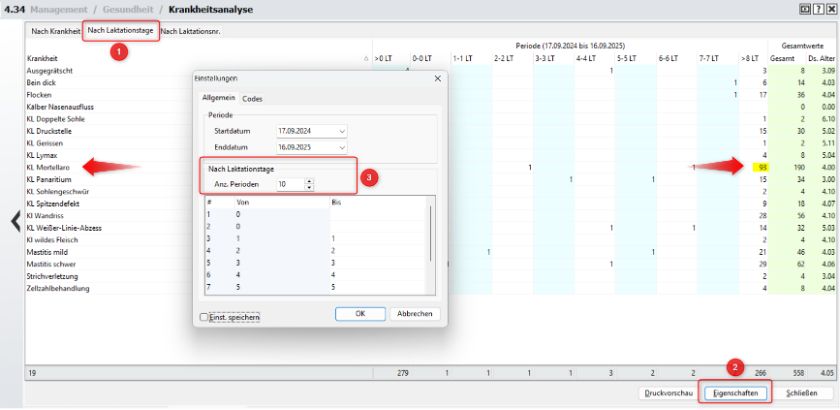
Task: Click the left panel collapse arrow
Action: 15,221
